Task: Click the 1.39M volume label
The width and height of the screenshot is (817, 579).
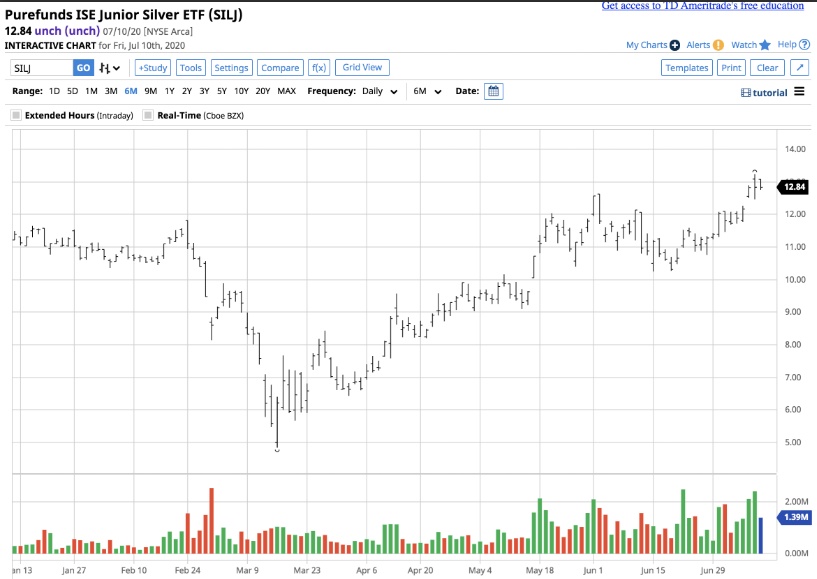Action: pyautogui.click(x=794, y=517)
